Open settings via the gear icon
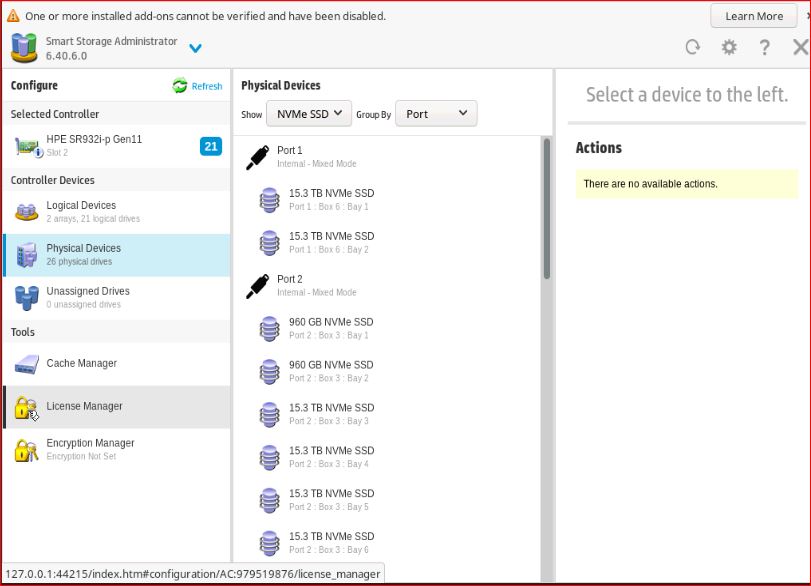 [729, 47]
